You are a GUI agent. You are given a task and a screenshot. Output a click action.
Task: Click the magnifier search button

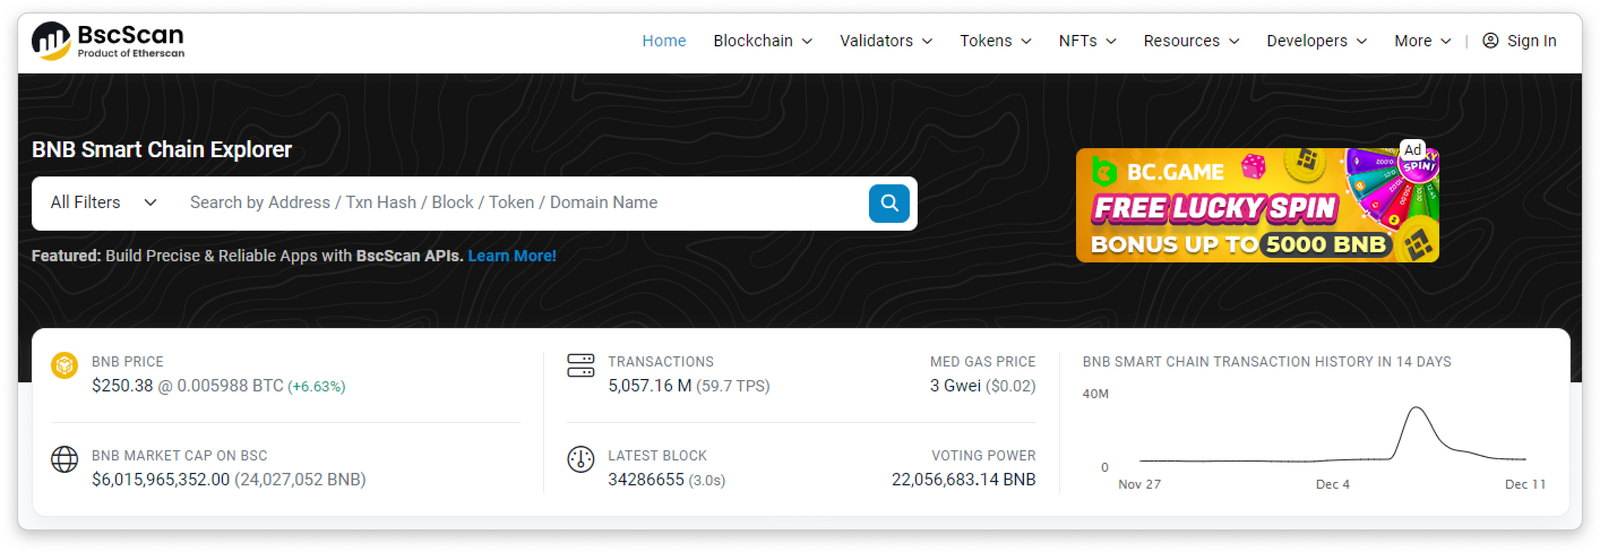pos(889,203)
